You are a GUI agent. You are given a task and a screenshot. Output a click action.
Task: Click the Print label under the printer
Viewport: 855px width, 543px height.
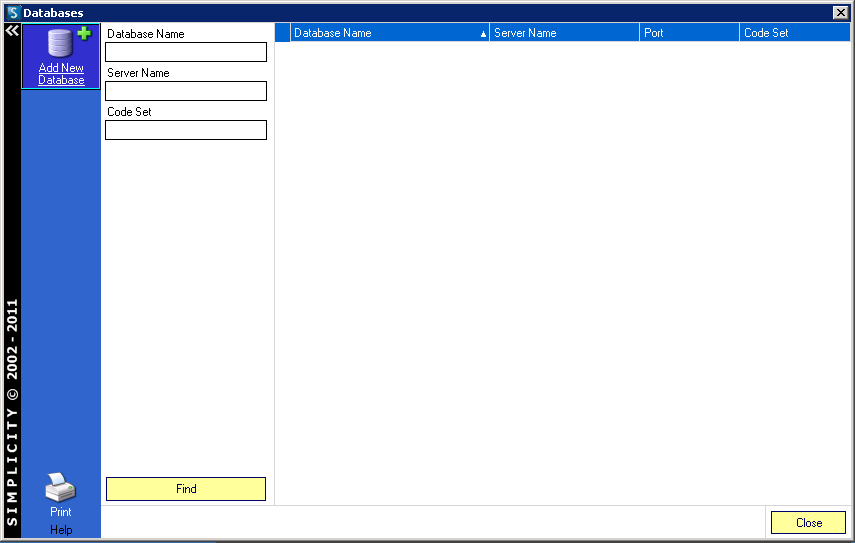(61, 512)
